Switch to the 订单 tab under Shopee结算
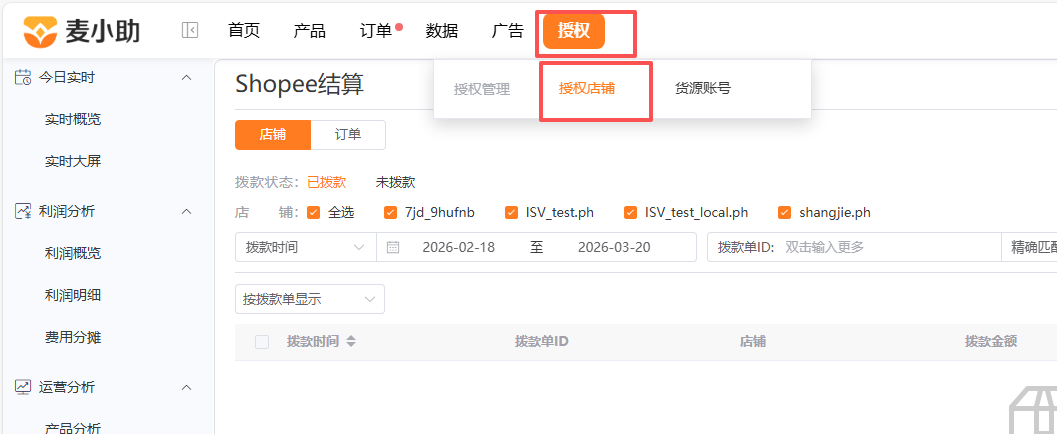1057x434 pixels. (x=348, y=135)
